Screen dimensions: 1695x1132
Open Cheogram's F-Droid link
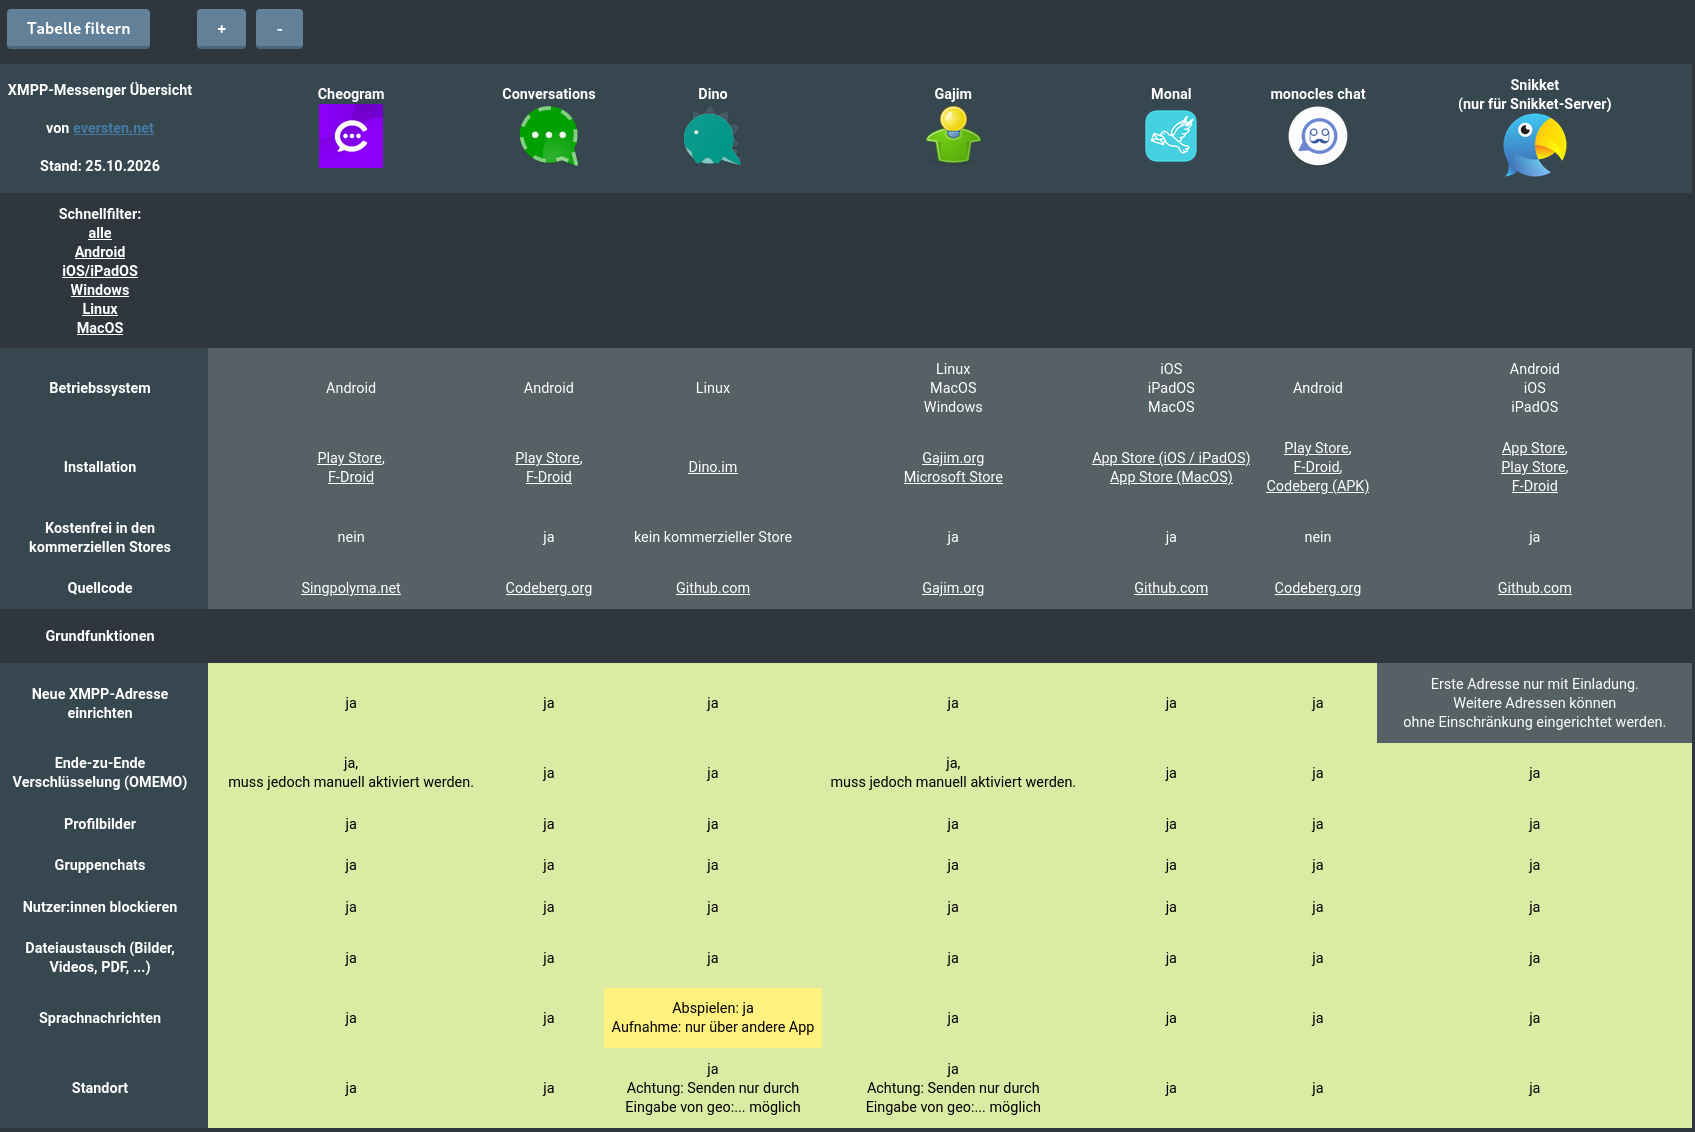[351, 477]
